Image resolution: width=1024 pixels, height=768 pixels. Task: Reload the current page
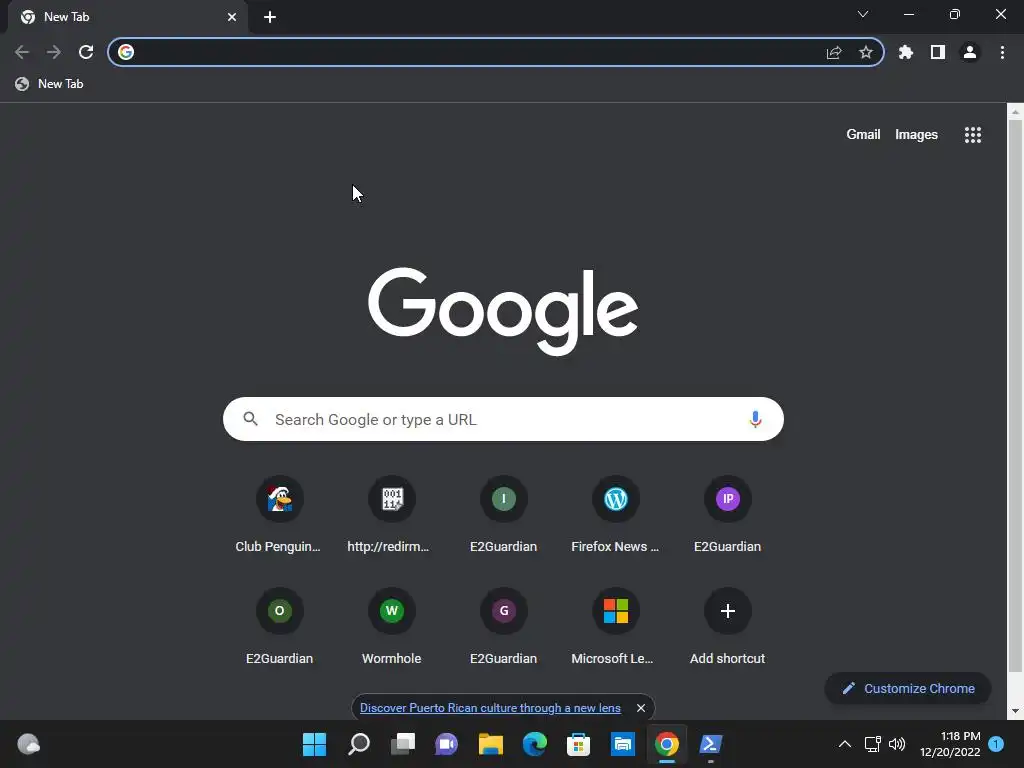click(x=86, y=52)
